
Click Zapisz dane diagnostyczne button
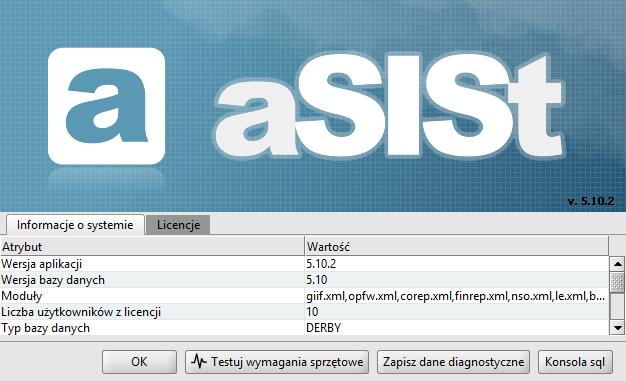pyautogui.click(x=453, y=362)
